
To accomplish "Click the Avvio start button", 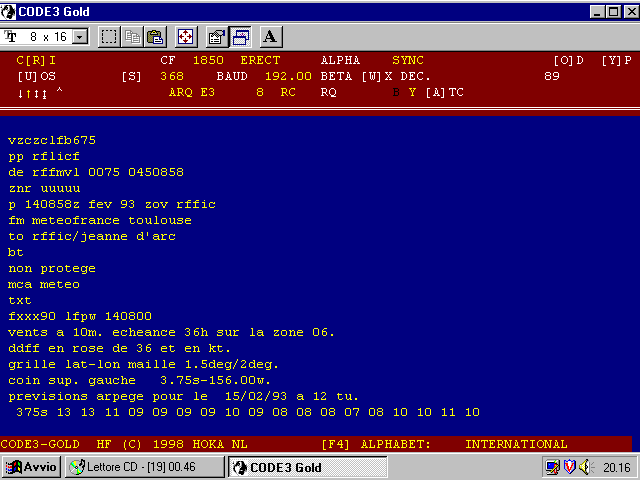I will pyautogui.click(x=32, y=467).
